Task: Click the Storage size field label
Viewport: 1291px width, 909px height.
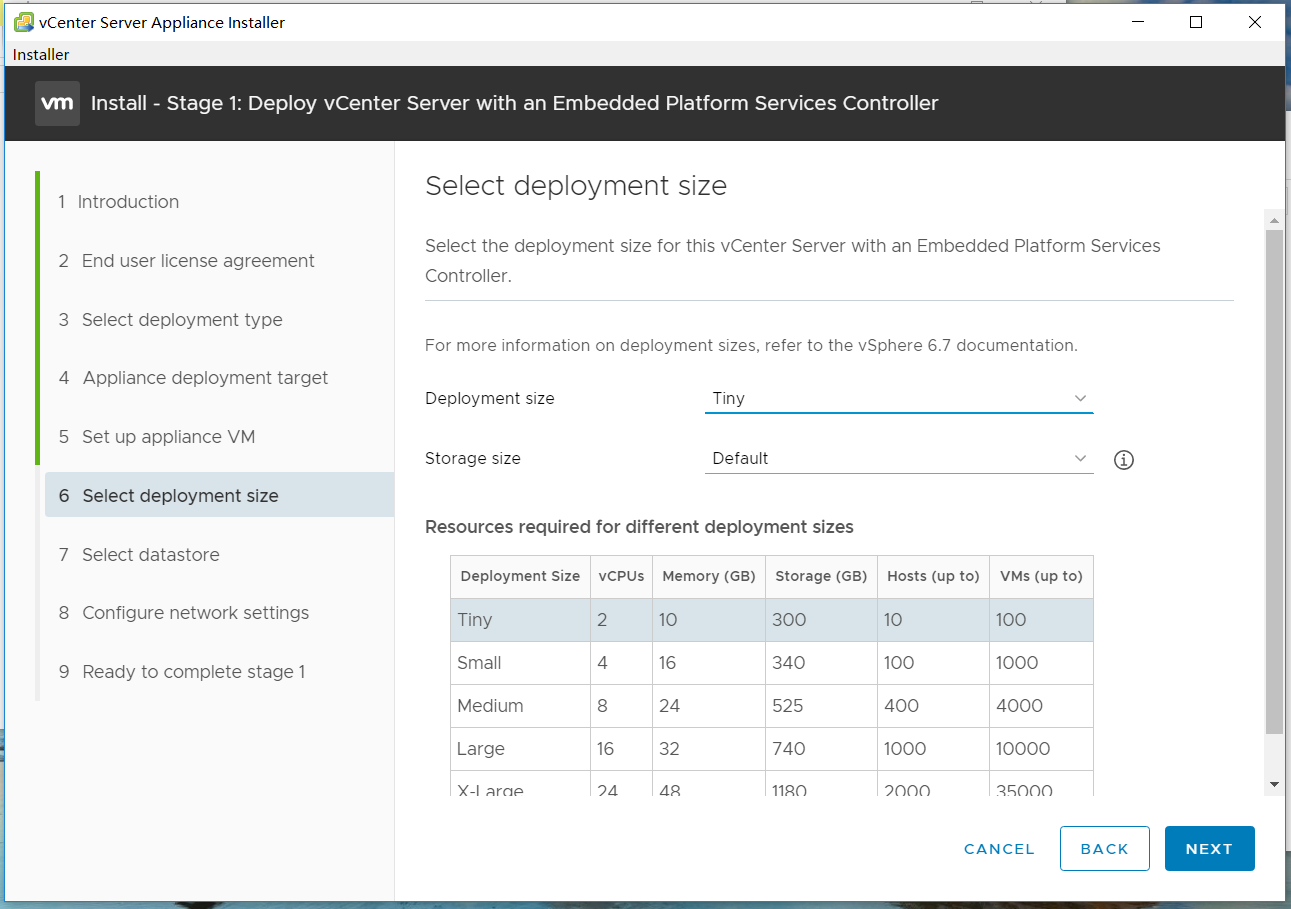Action: click(x=473, y=458)
